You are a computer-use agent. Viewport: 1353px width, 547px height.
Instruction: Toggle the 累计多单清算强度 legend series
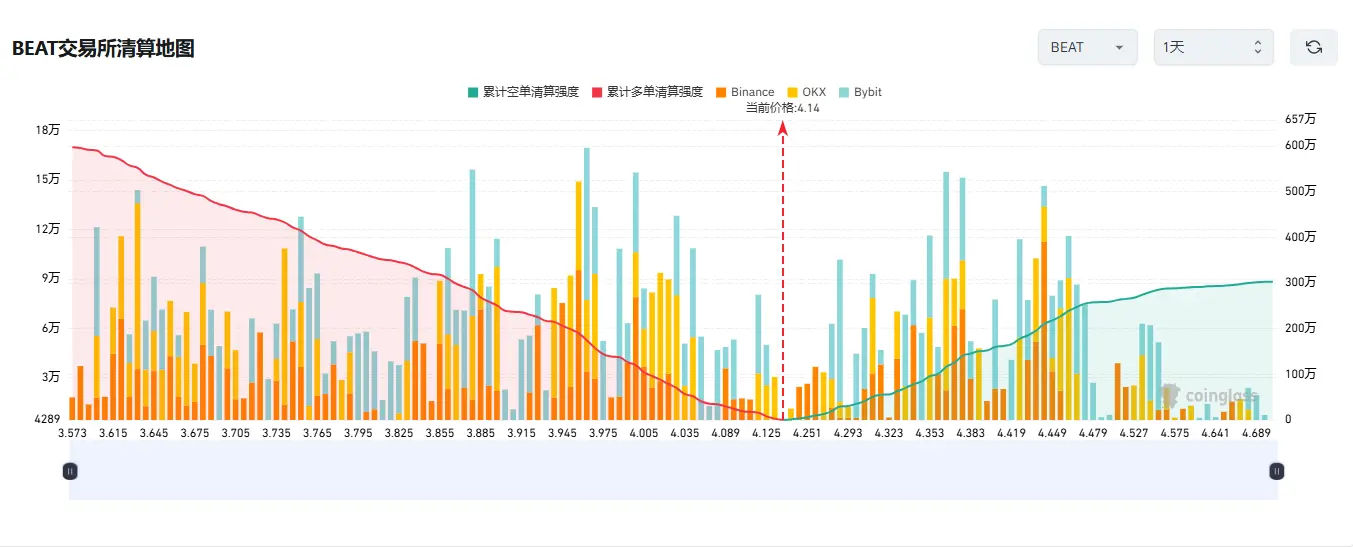click(647, 92)
